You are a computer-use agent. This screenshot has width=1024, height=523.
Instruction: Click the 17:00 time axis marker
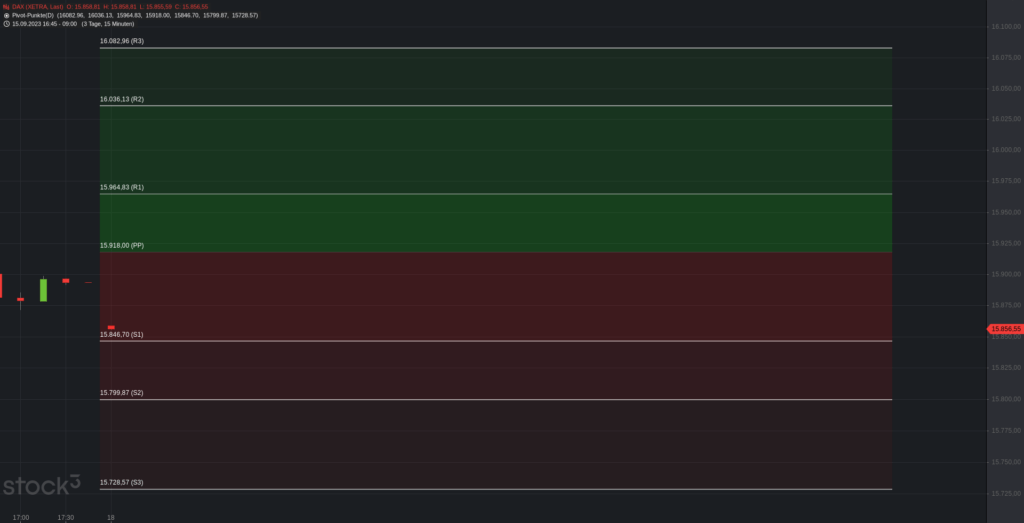tap(20, 518)
